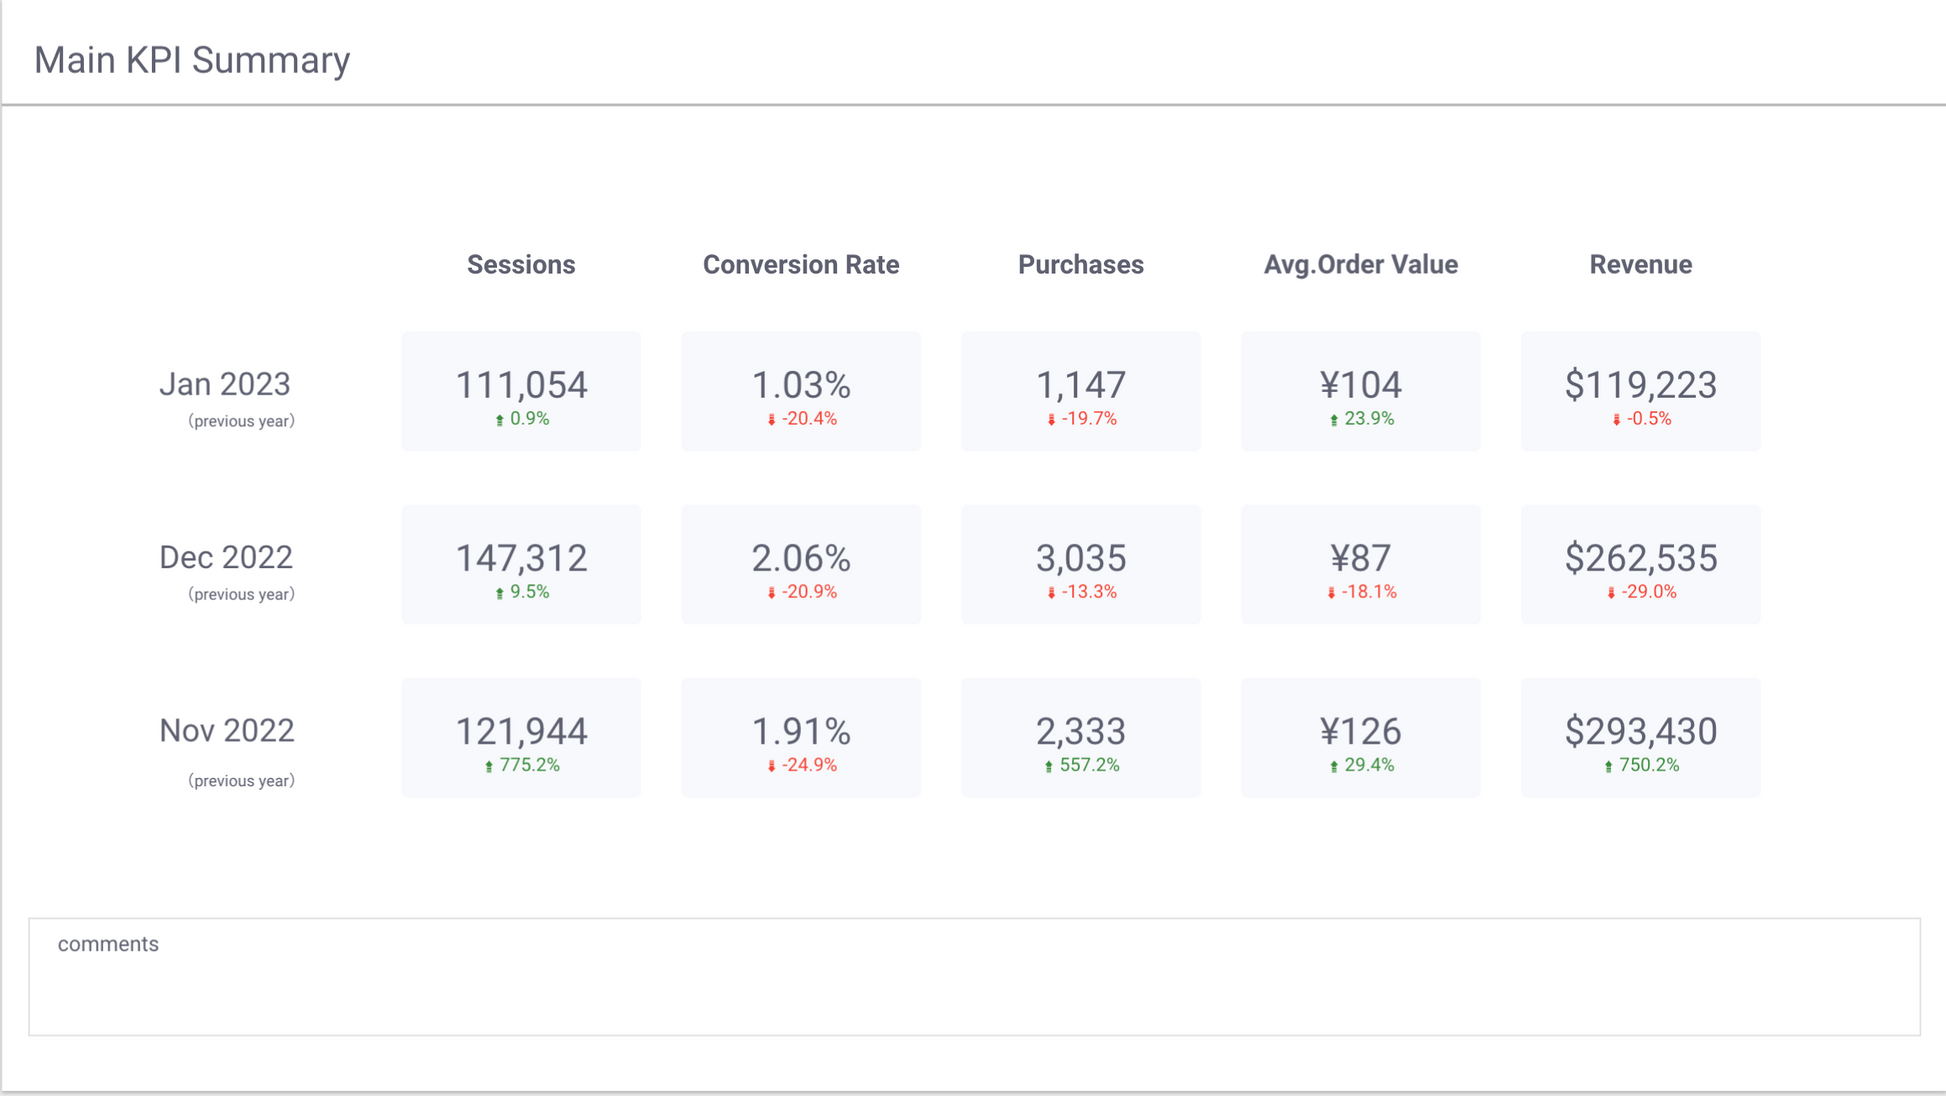Viewport: 1946px width, 1096px height.
Task: Click the Main KPI Summary title
Action: coord(192,60)
